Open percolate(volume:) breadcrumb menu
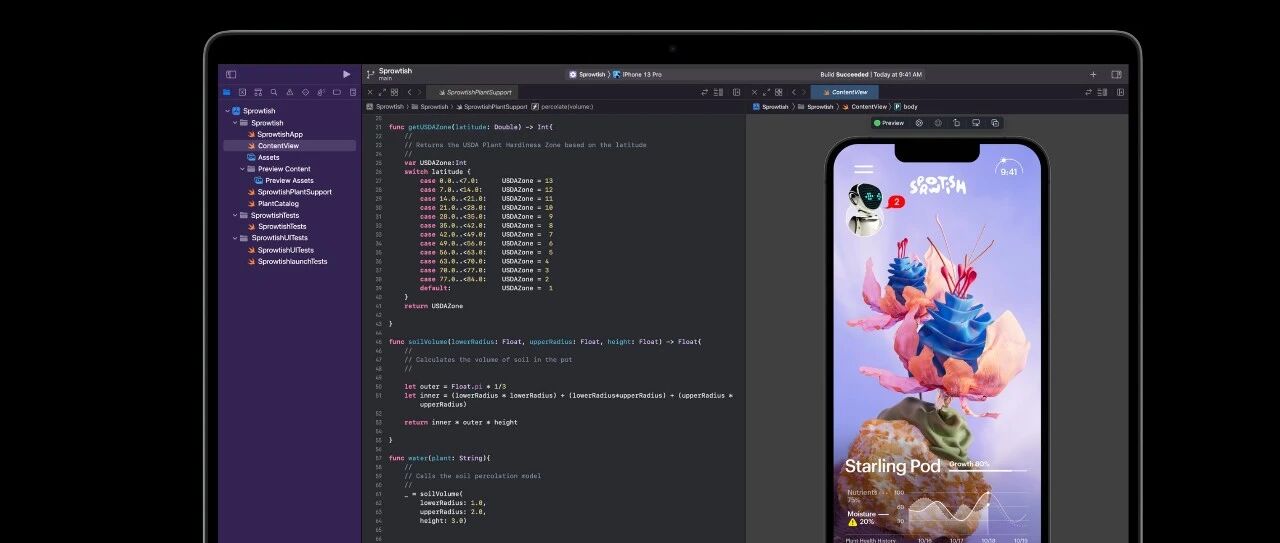1280x543 pixels. tap(563, 106)
